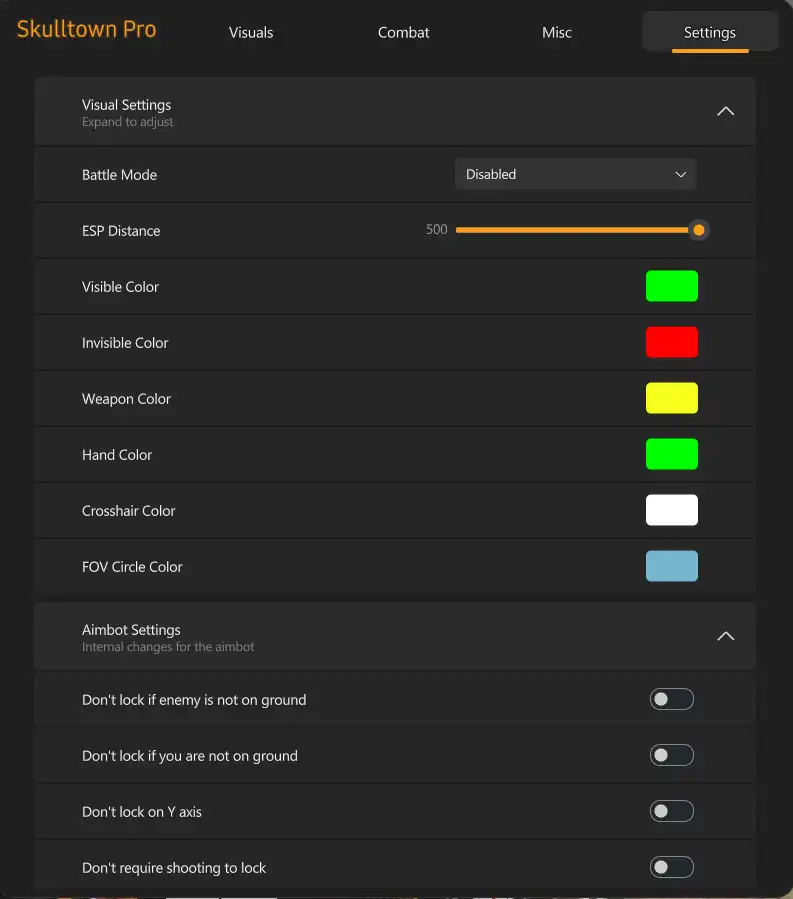Edit the FOV Circle Color swatch
The width and height of the screenshot is (793, 899).
[x=672, y=566]
